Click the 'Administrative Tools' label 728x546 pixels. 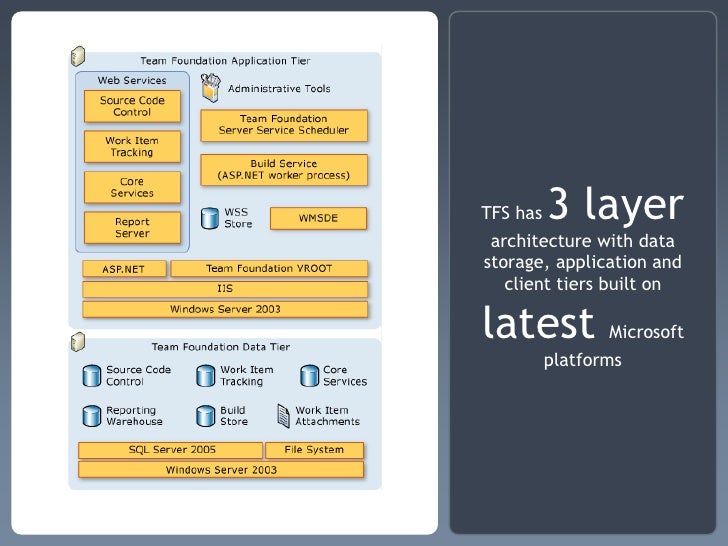pos(279,89)
